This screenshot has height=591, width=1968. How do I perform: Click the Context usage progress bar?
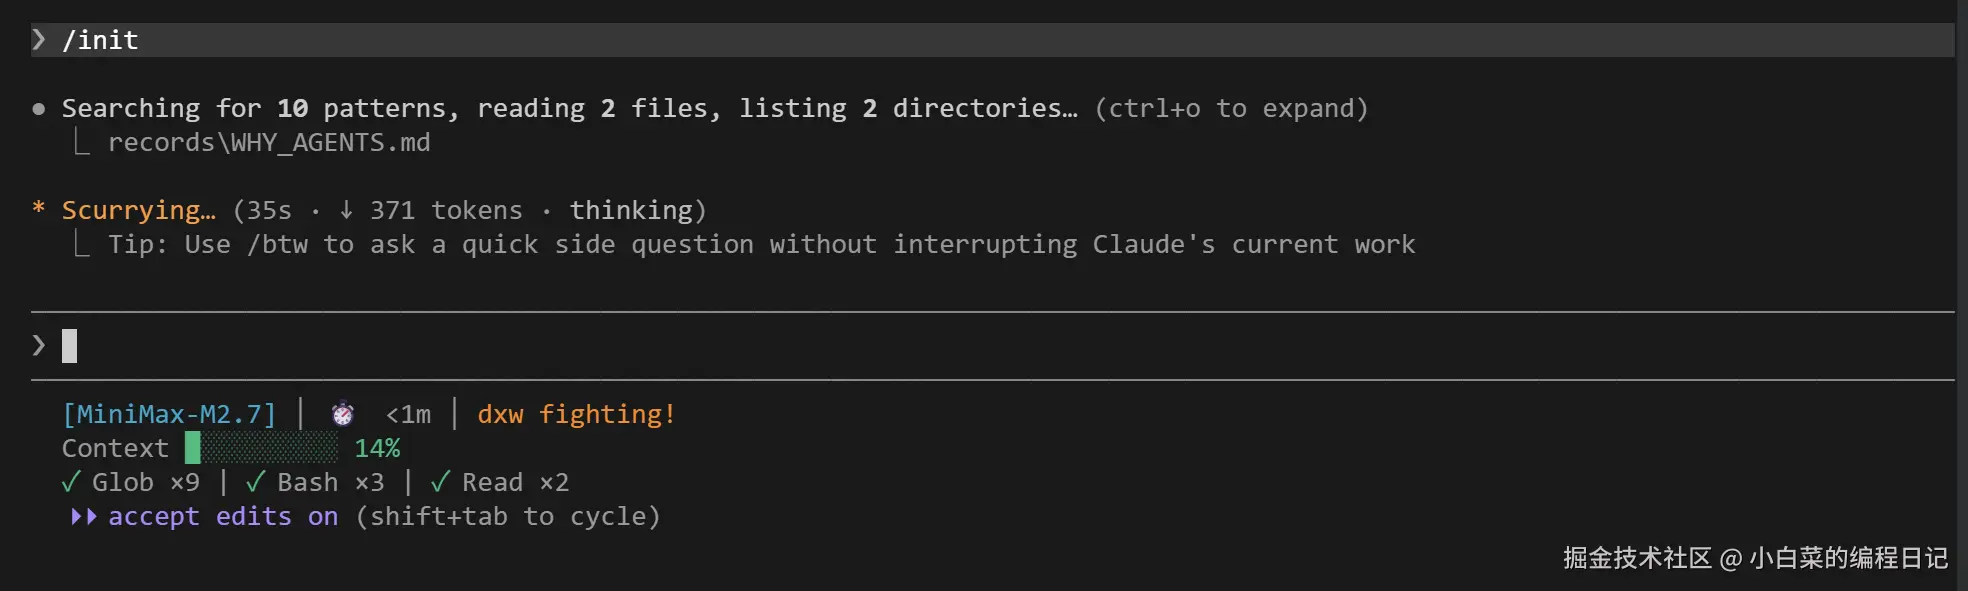click(262, 448)
